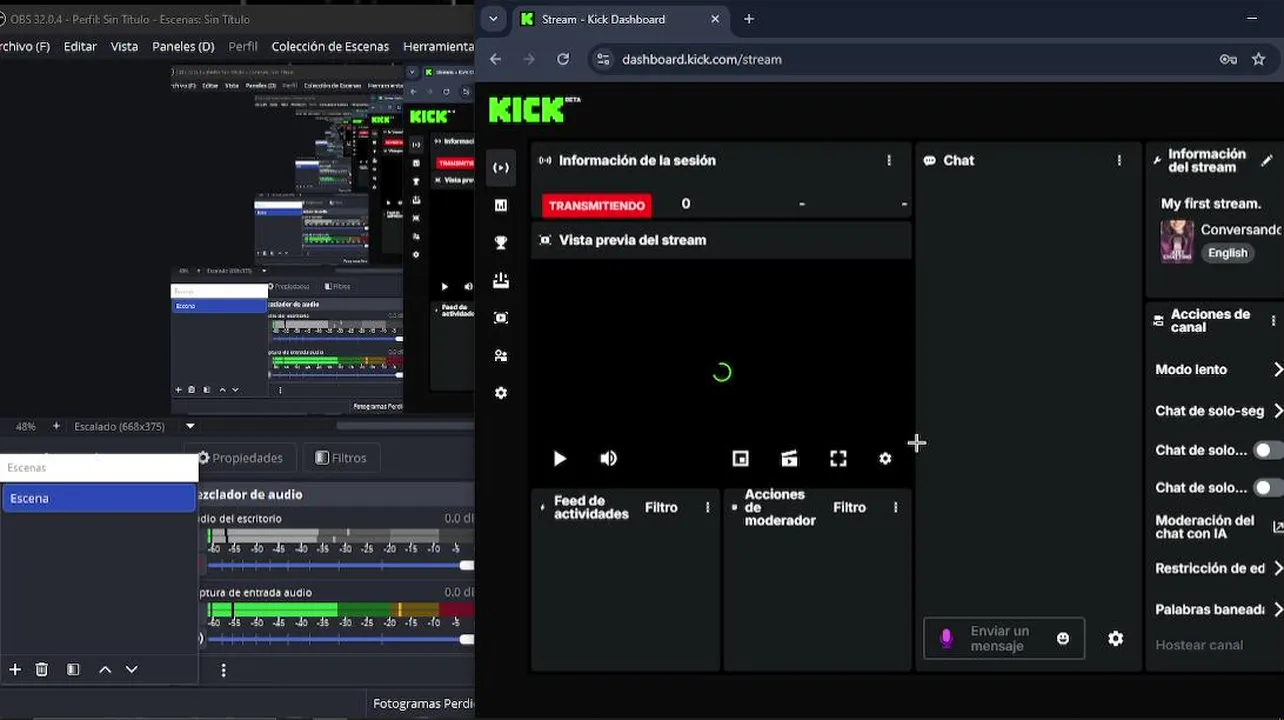Open stream preview player settings gear

tap(885, 458)
